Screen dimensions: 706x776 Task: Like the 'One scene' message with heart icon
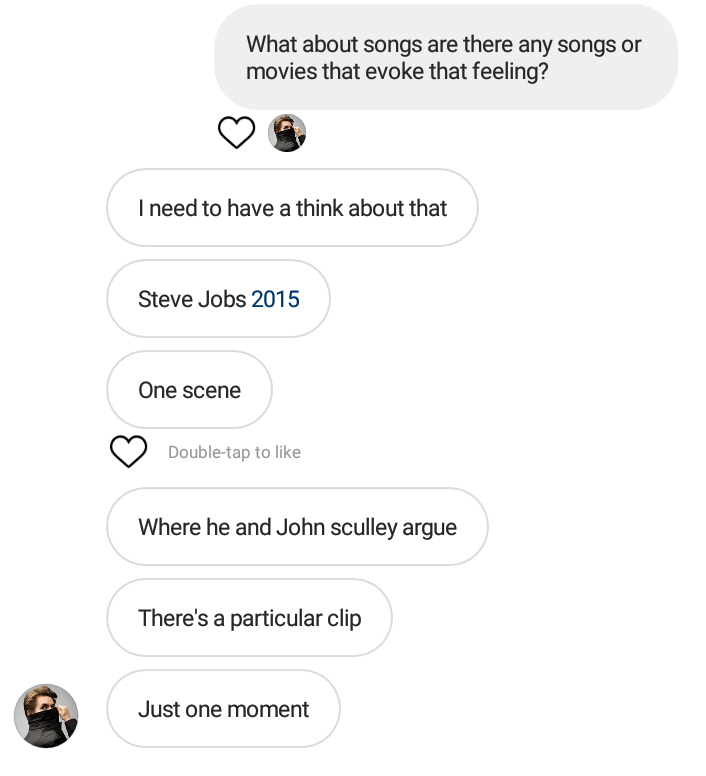[x=128, y=452]
